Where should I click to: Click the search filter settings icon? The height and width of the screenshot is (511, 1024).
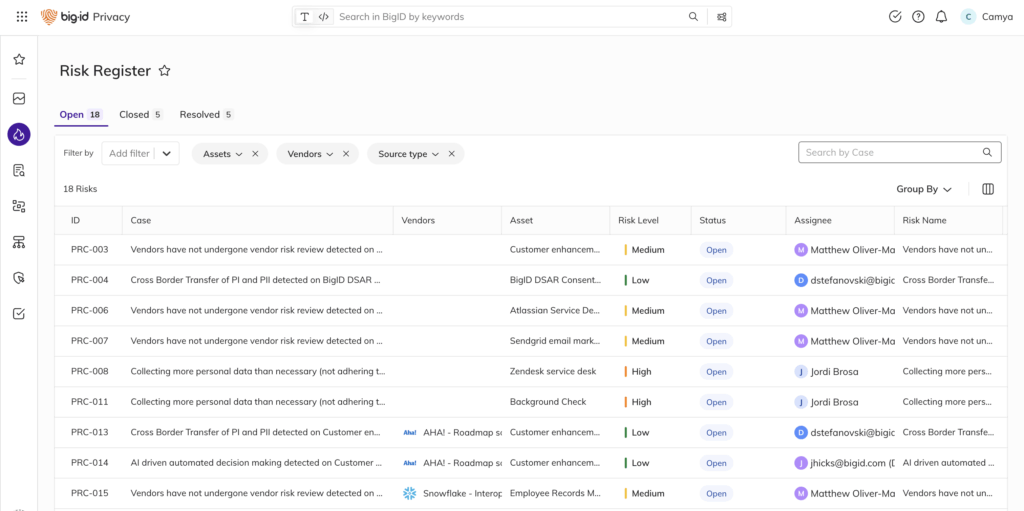click(722, 17)
